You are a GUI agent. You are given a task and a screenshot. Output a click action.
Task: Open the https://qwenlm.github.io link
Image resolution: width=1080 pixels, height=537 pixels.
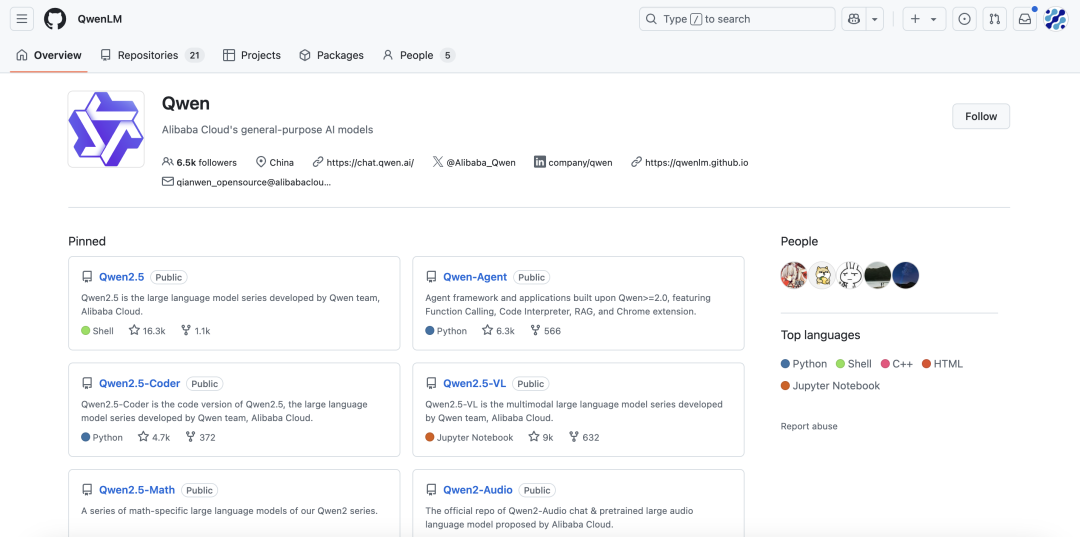pos(696,162)
